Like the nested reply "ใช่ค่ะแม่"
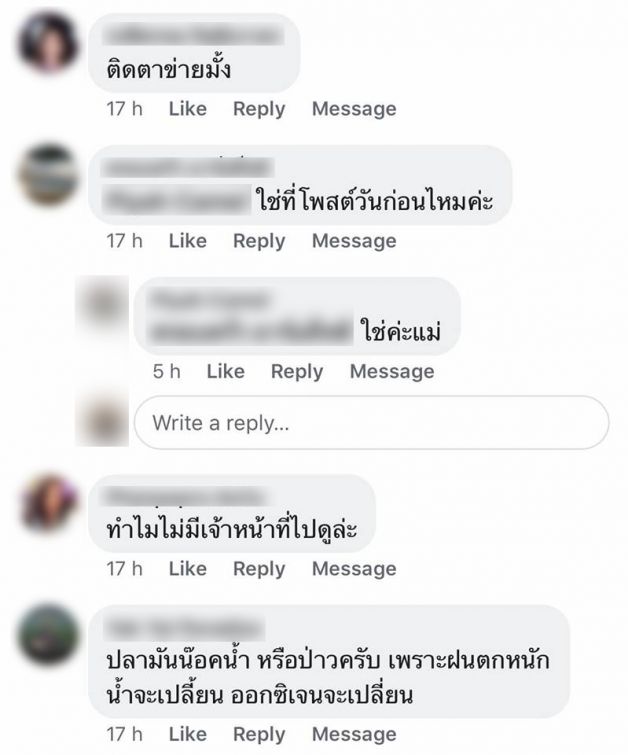Viewport: 628px width, 755px height. pos(225,371)
